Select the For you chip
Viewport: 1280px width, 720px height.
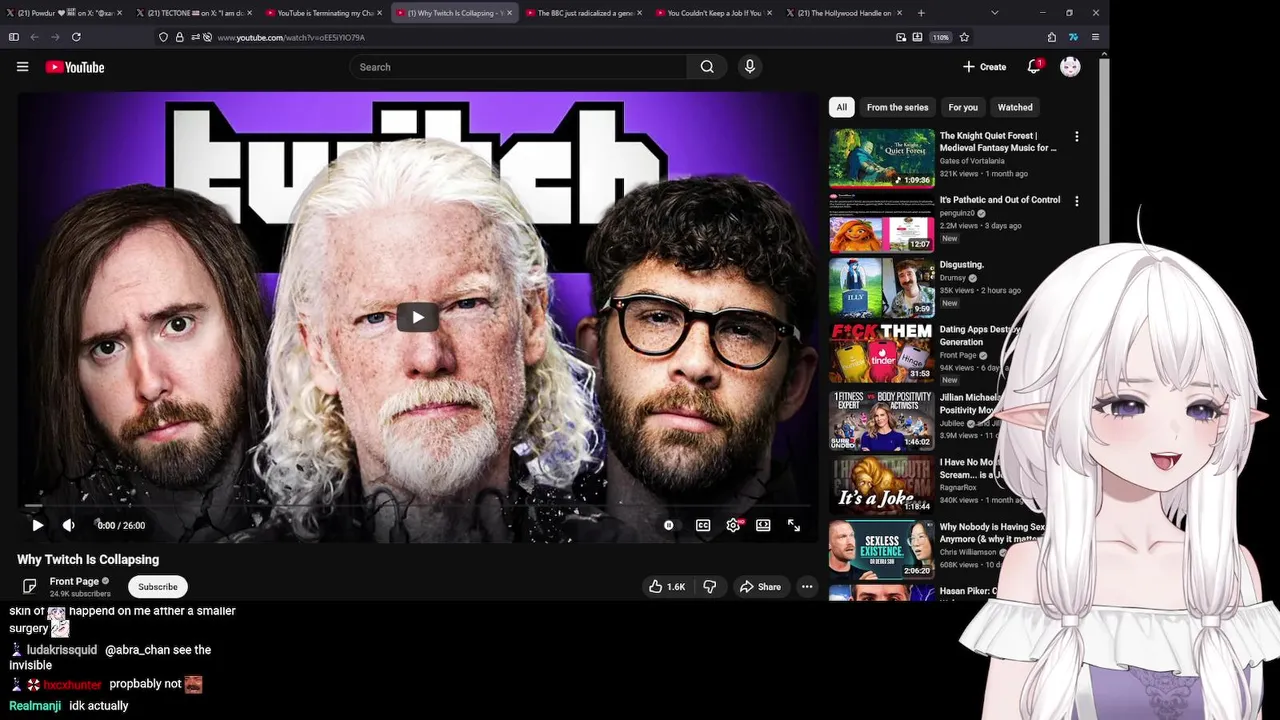pos(963,107)
